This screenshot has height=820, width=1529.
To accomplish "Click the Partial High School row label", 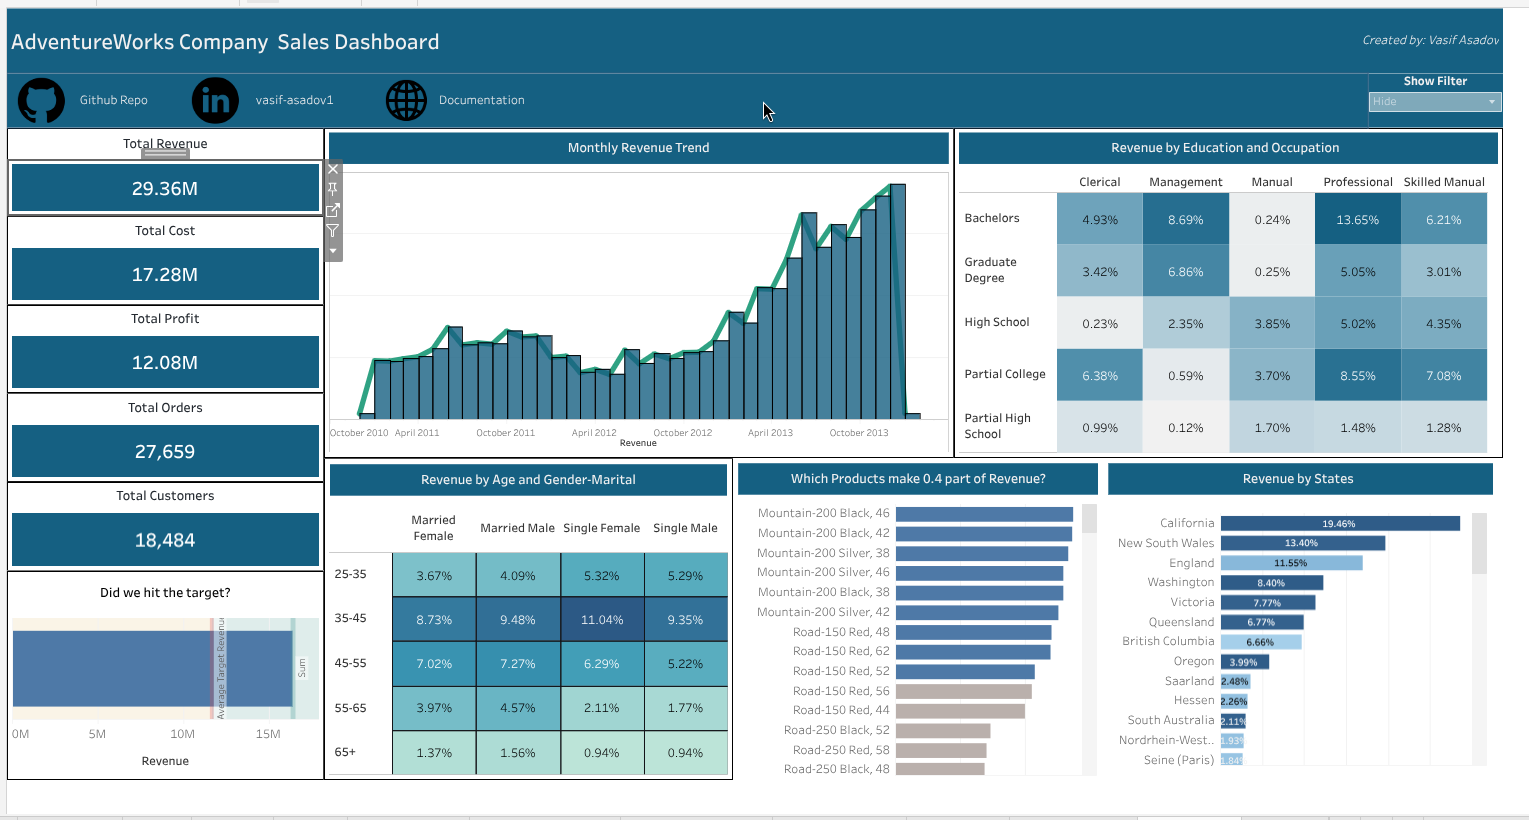I will point(997,426).
